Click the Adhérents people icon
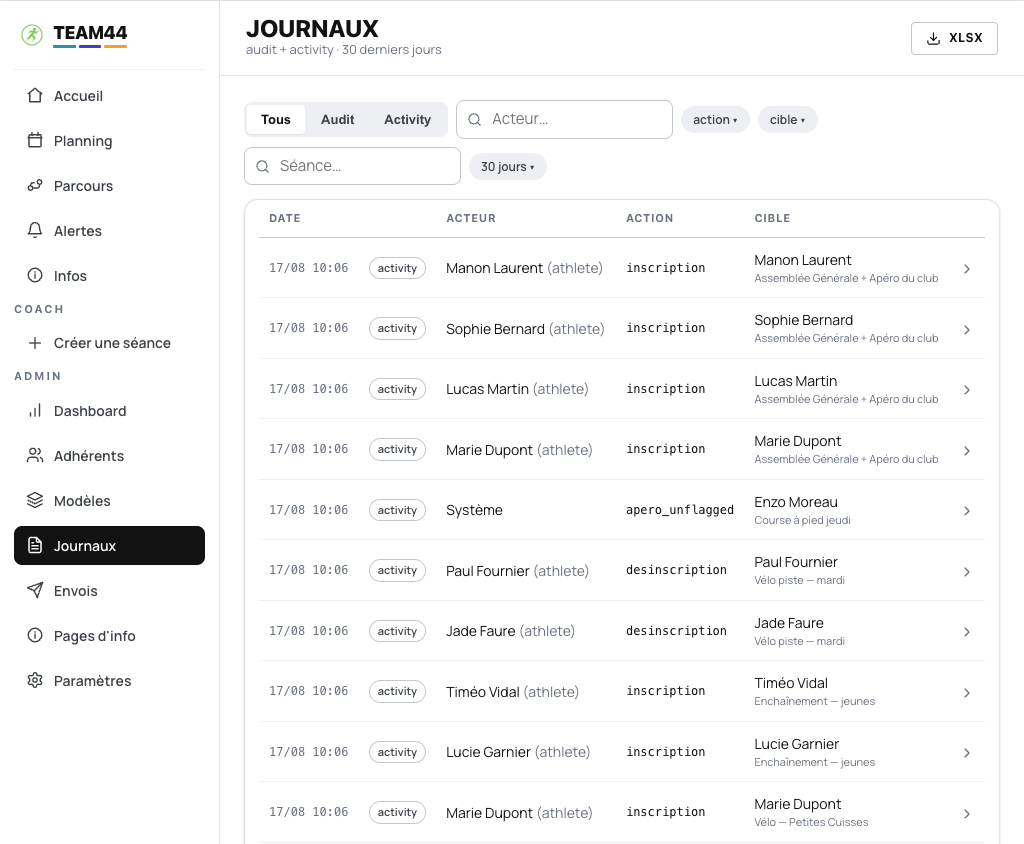The width and height of the screenshot is (1024, 844). pos(35,456)
